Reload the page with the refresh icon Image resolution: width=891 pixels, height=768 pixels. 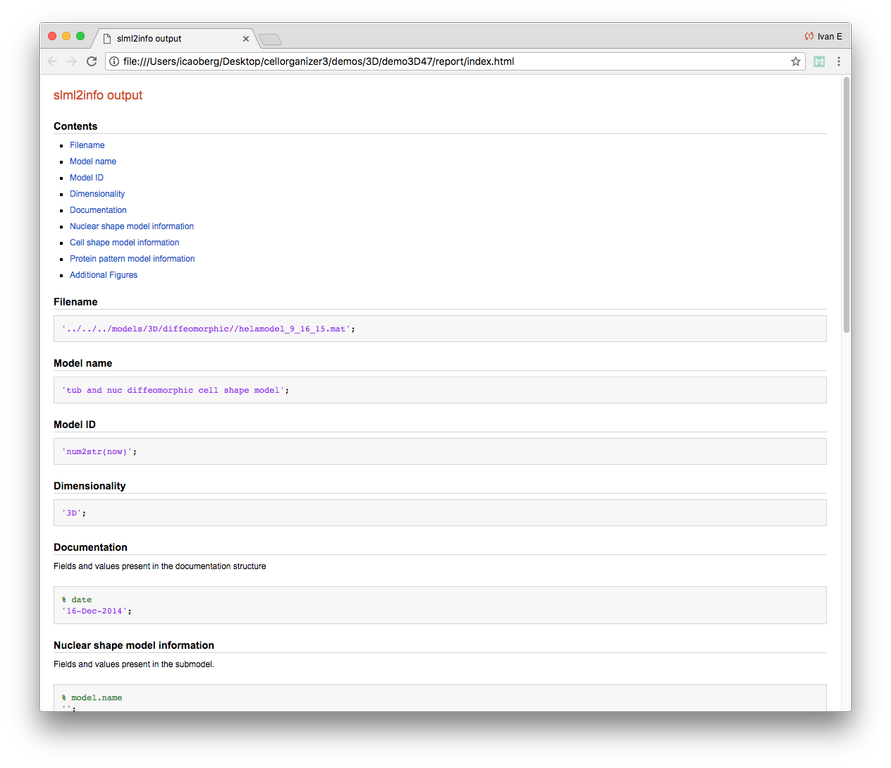coord(91,61)
